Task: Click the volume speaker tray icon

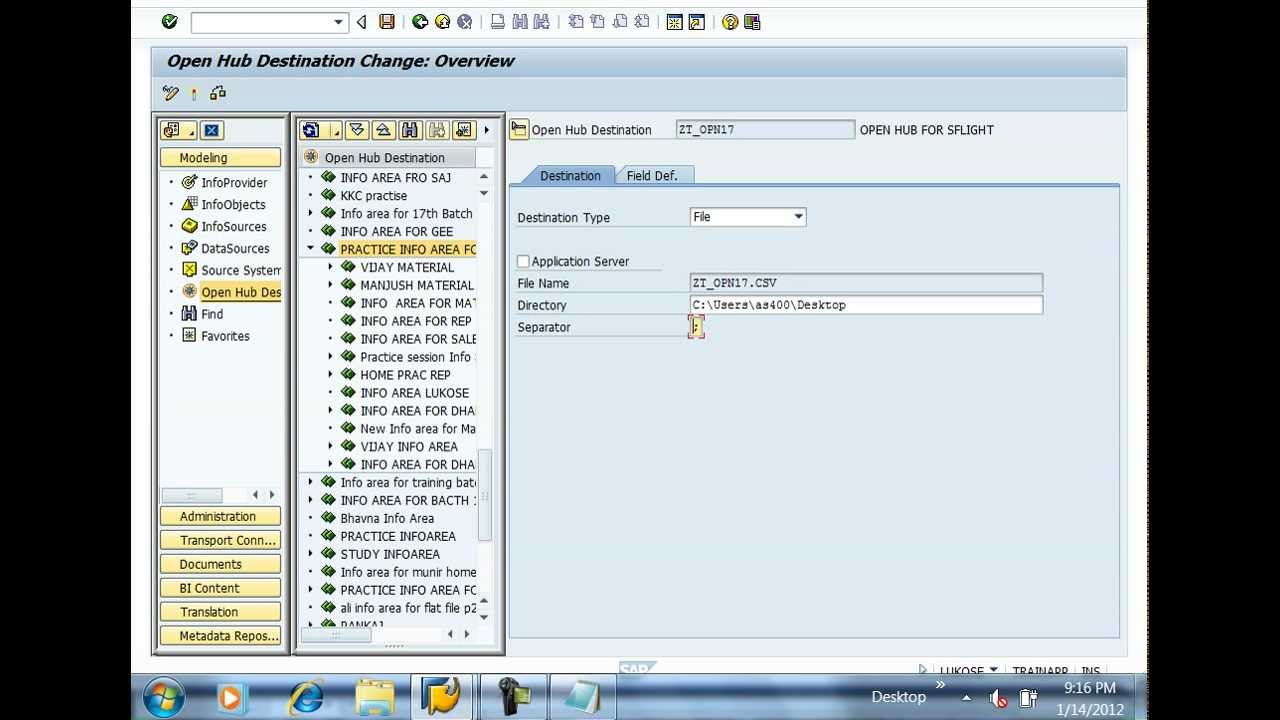Action: click(x=998, y=698)
